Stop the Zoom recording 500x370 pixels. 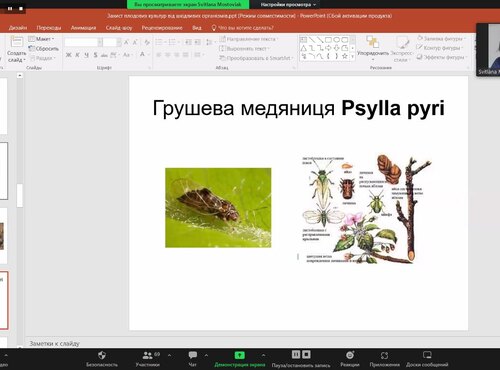pyautogui.click(x=307, y=354)
